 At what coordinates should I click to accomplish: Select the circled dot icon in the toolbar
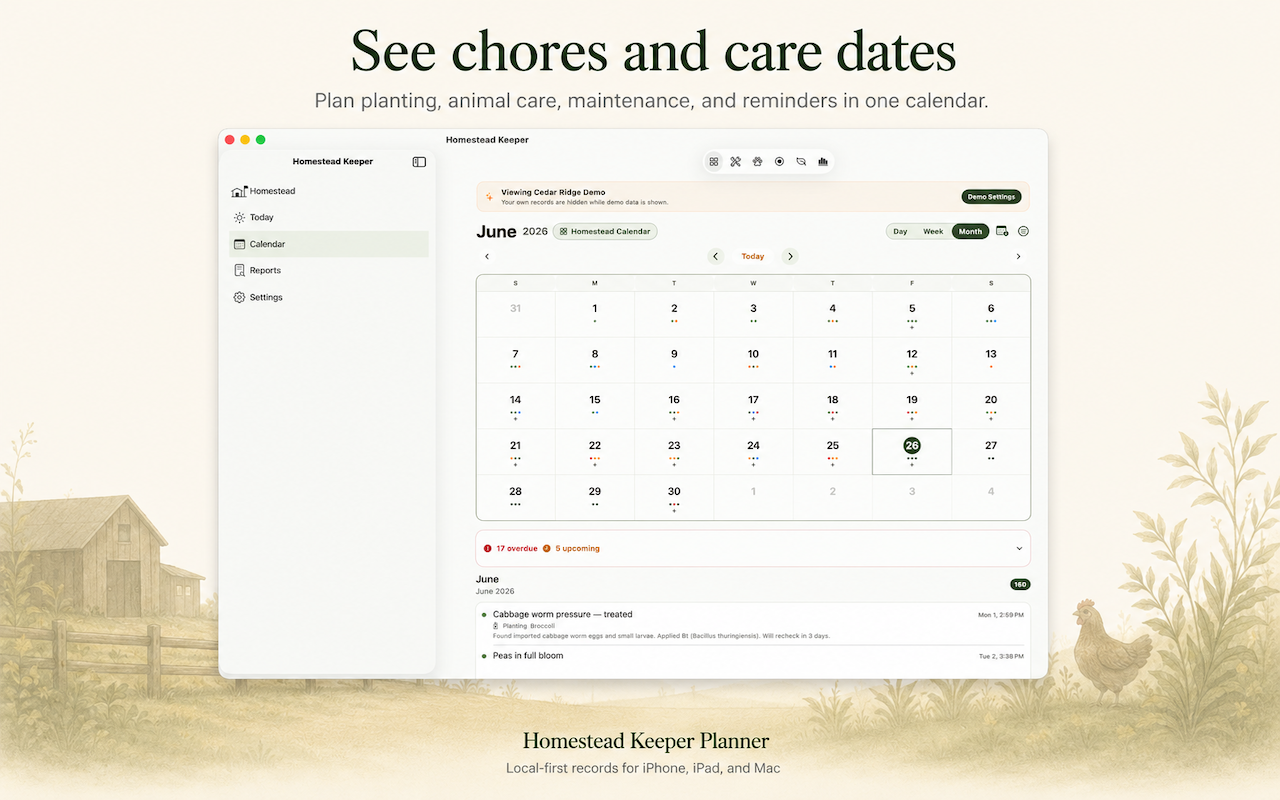pos(779,161)
